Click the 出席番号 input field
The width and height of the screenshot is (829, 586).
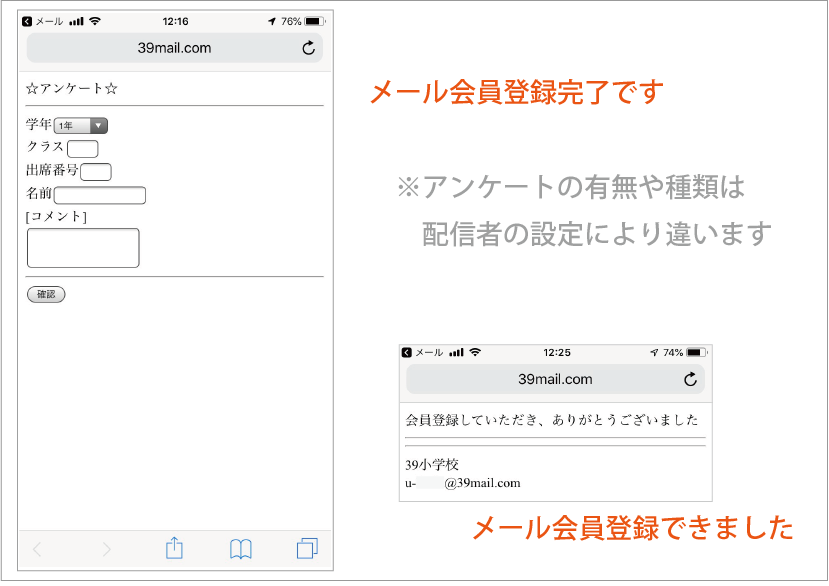[x=95, y=172]
